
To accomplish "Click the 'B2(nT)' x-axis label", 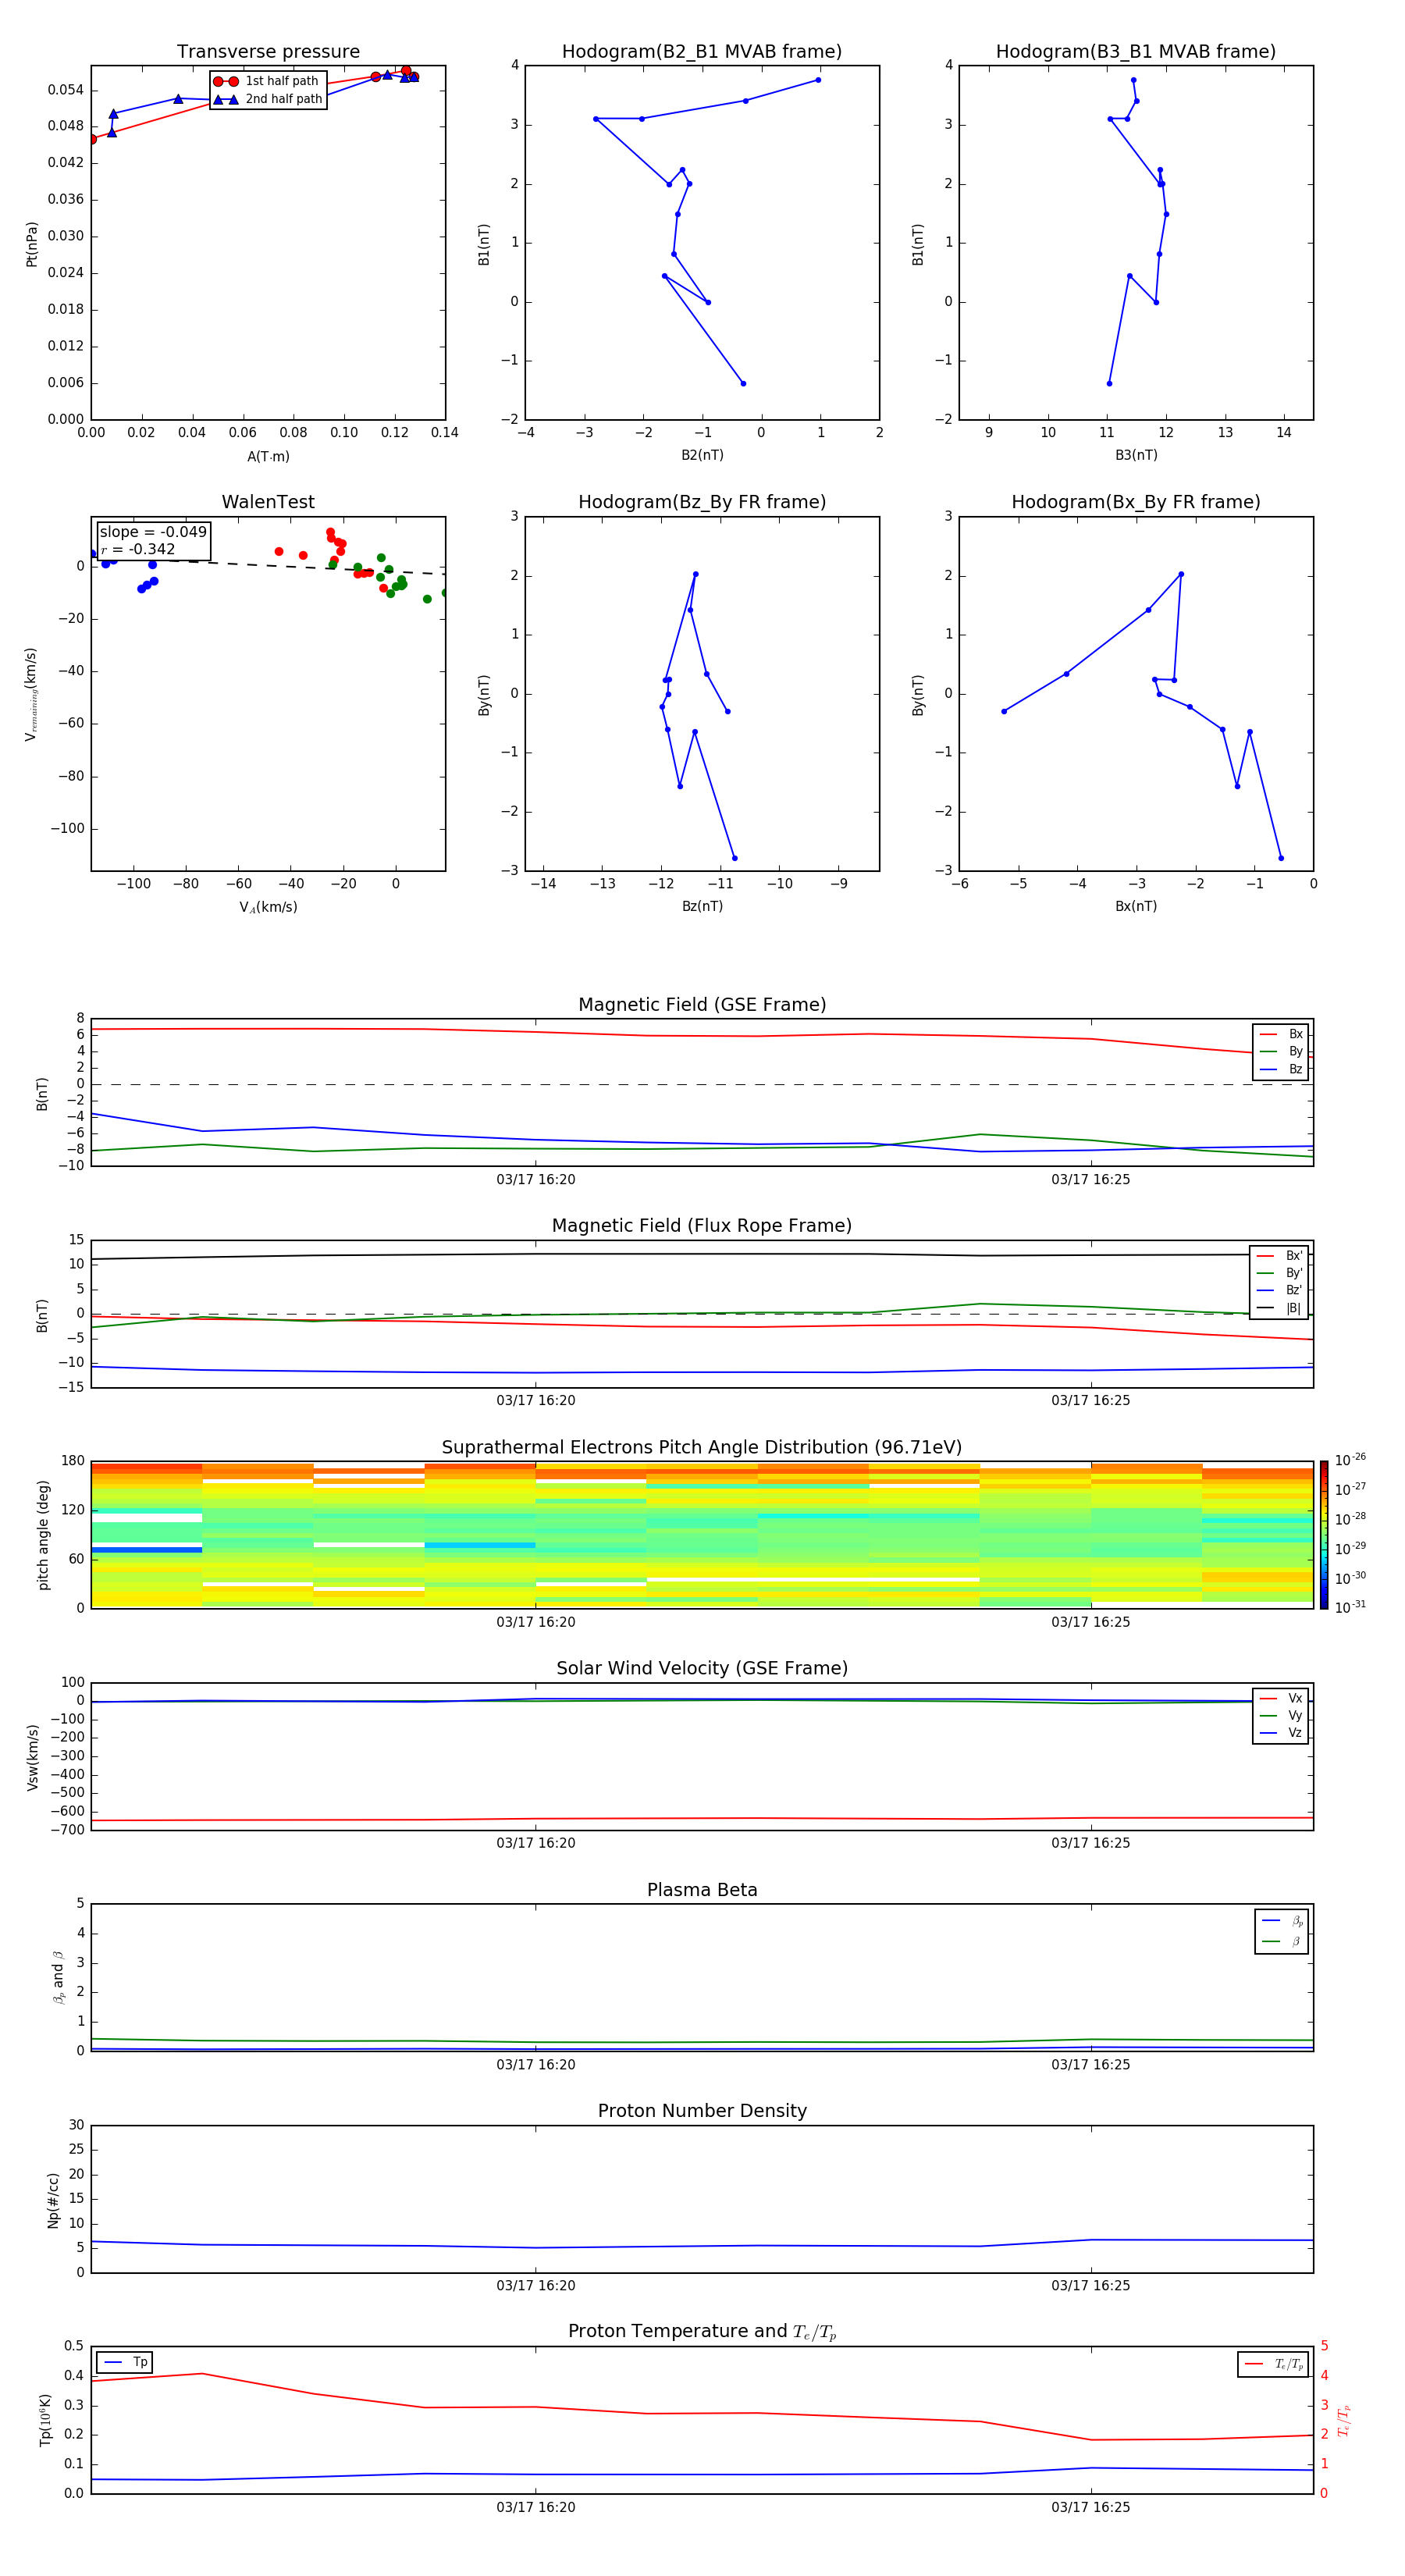I will 702,455.
